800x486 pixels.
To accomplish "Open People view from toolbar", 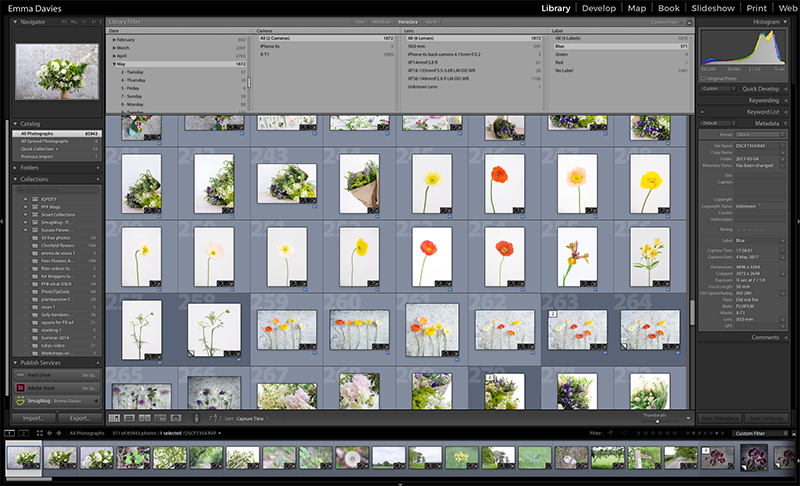I will point(176,418).
